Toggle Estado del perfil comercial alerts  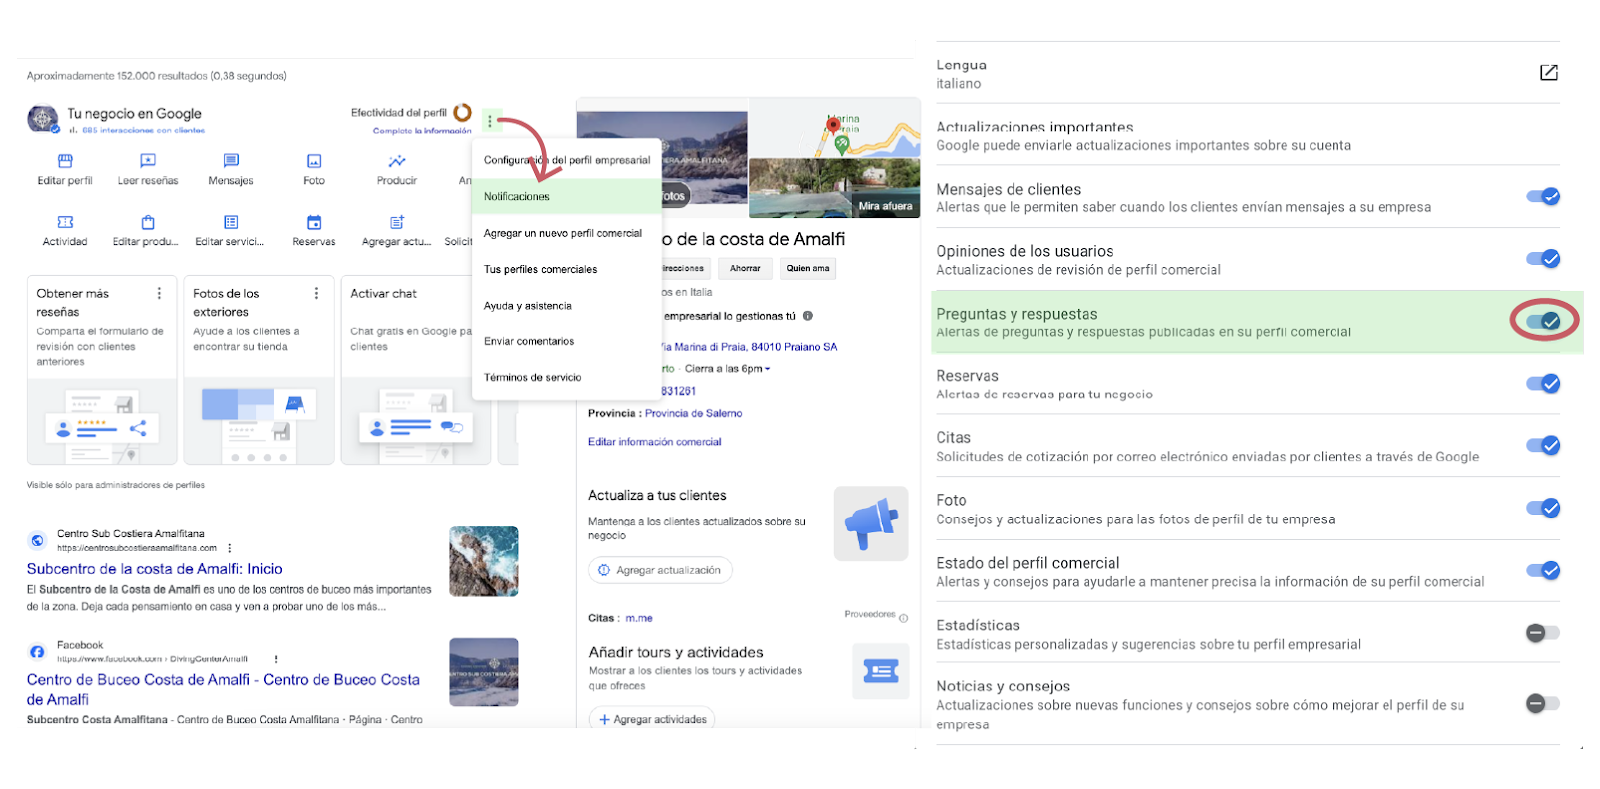point(1543,570)
